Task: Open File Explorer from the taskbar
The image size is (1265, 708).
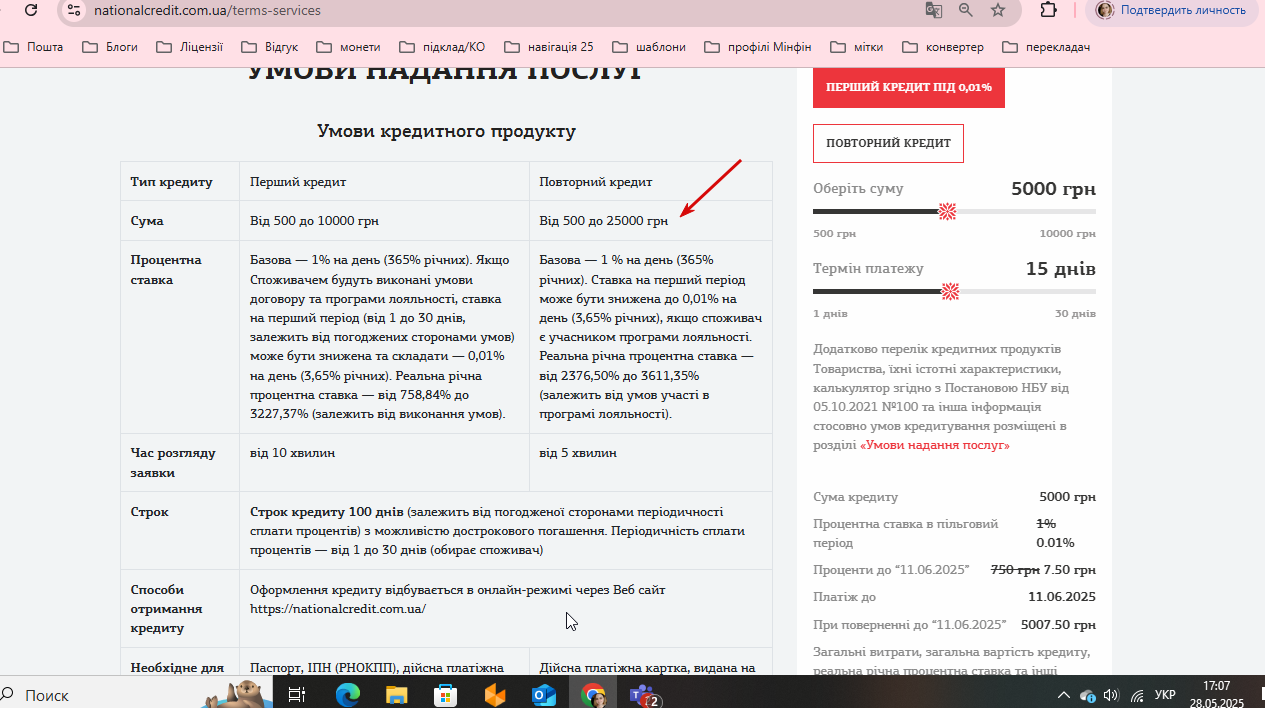Action: coord(397,695)
